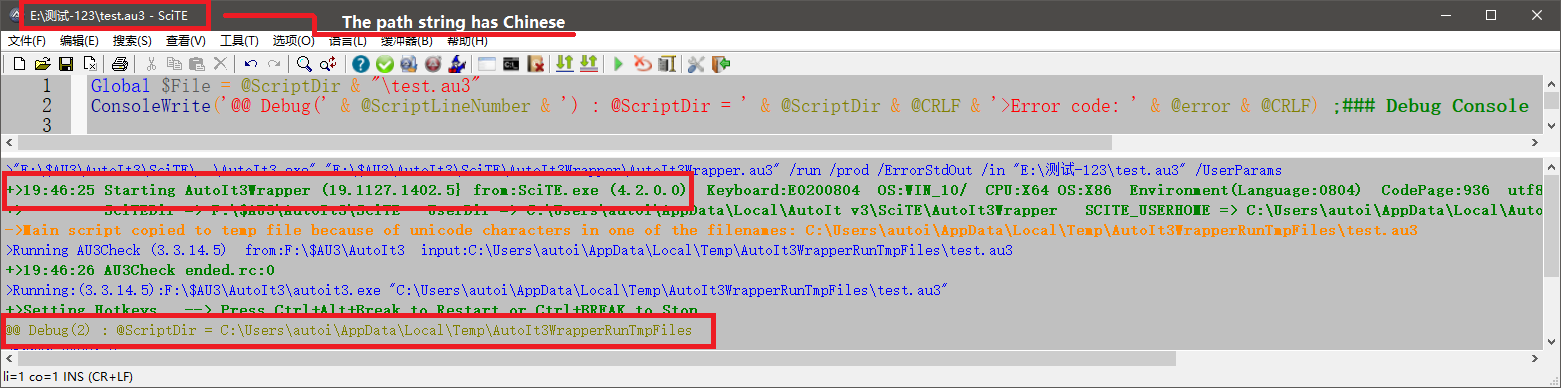Open Find with the magnifier icon

tap(304, 64)
